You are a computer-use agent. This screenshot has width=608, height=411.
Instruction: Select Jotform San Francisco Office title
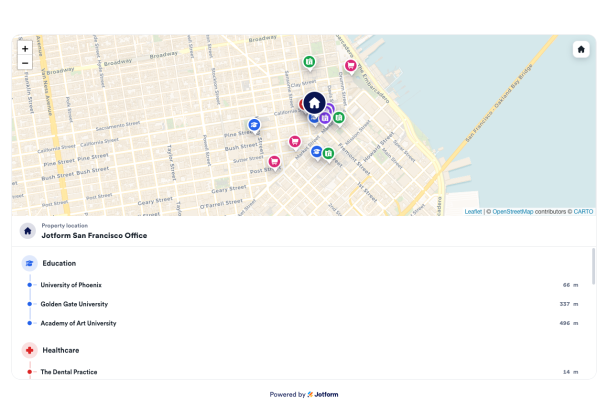pos(94,235)
